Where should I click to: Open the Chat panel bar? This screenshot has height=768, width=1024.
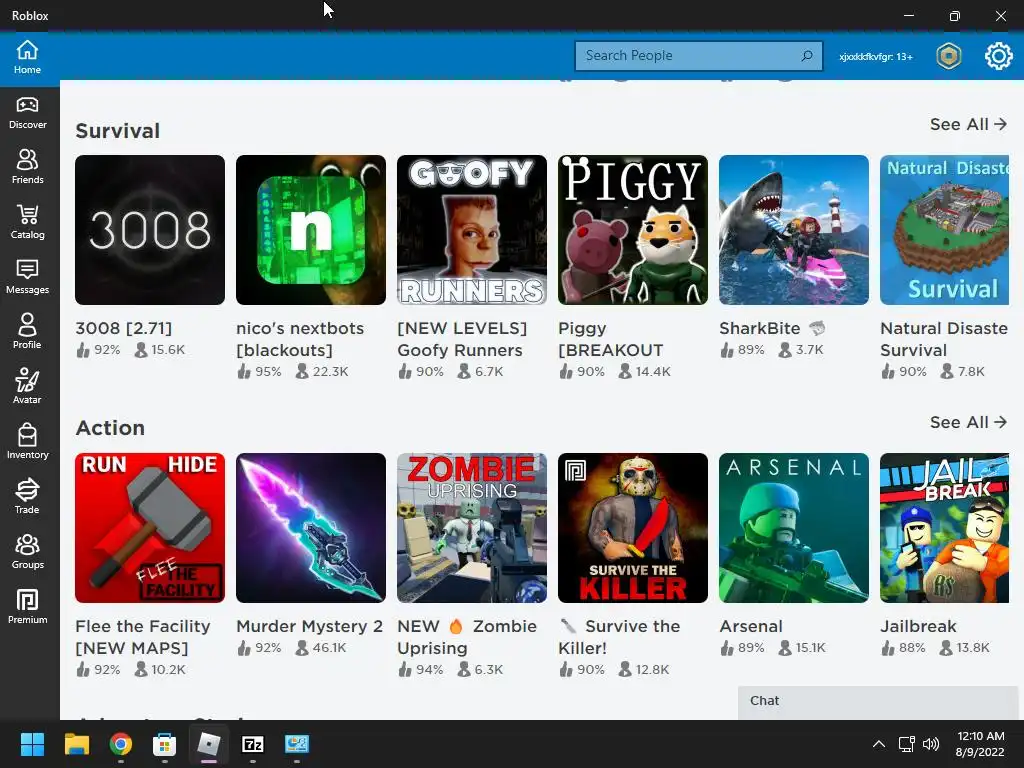[877, 702]
